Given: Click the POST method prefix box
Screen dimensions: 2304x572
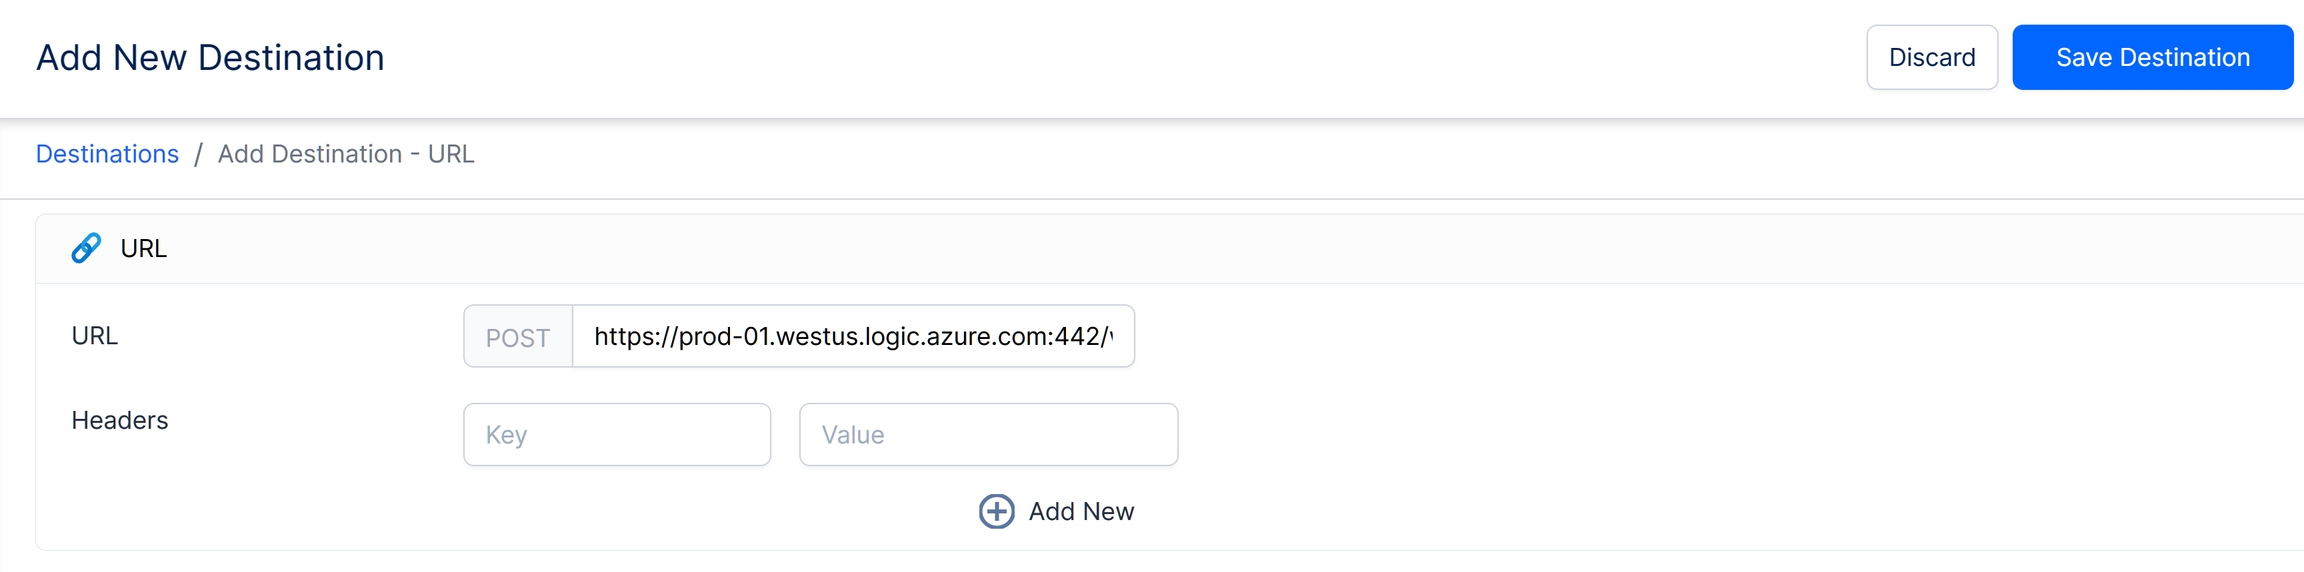Looking at the screenshot, I should pos(518,337).
